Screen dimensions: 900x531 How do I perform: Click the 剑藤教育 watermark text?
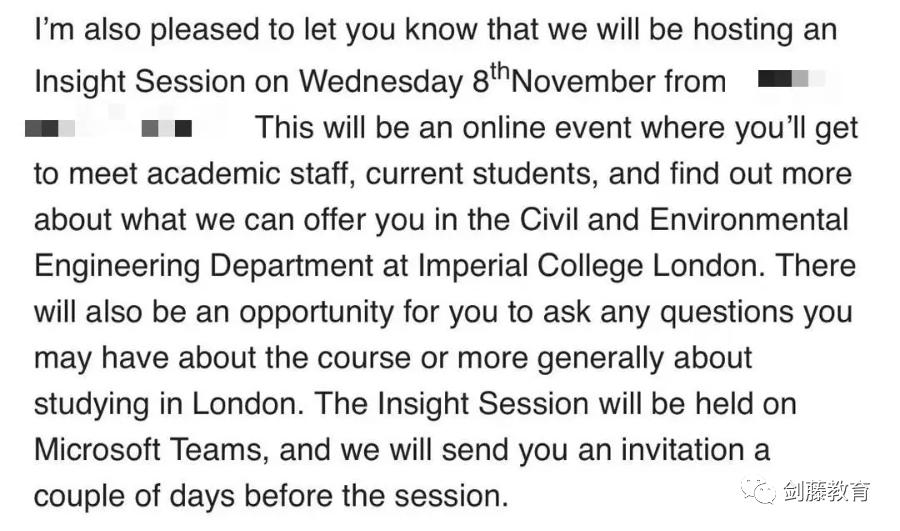point(826,491)
